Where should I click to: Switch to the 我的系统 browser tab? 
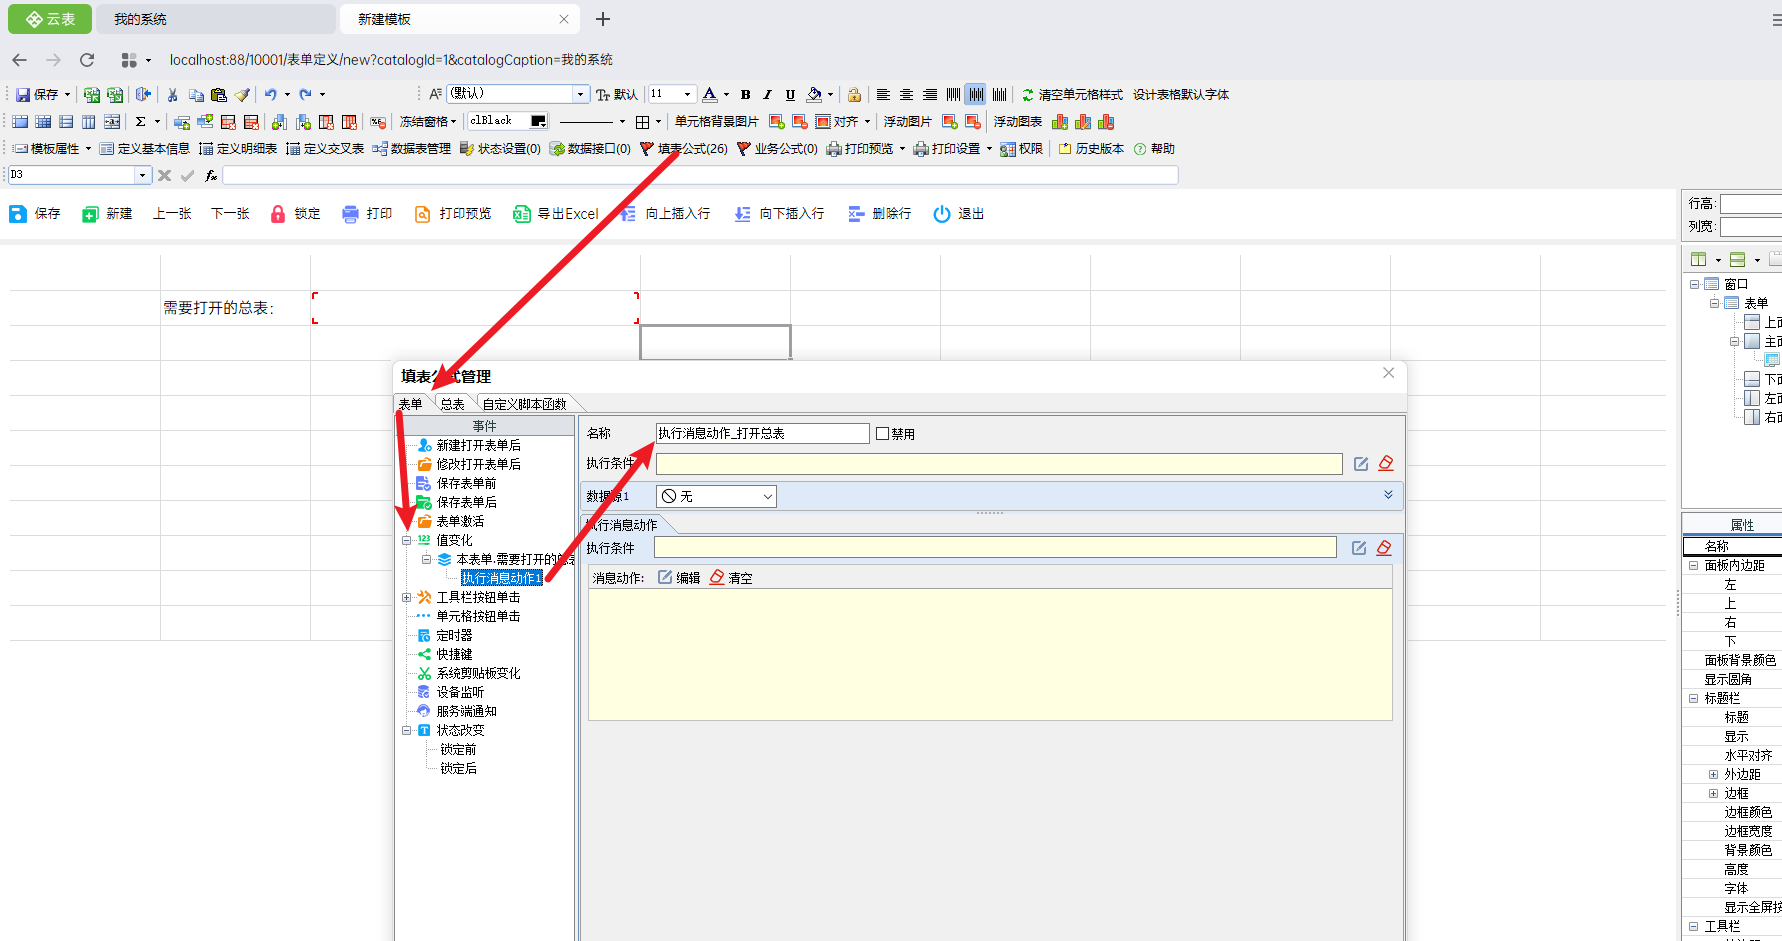pos(217,19)
